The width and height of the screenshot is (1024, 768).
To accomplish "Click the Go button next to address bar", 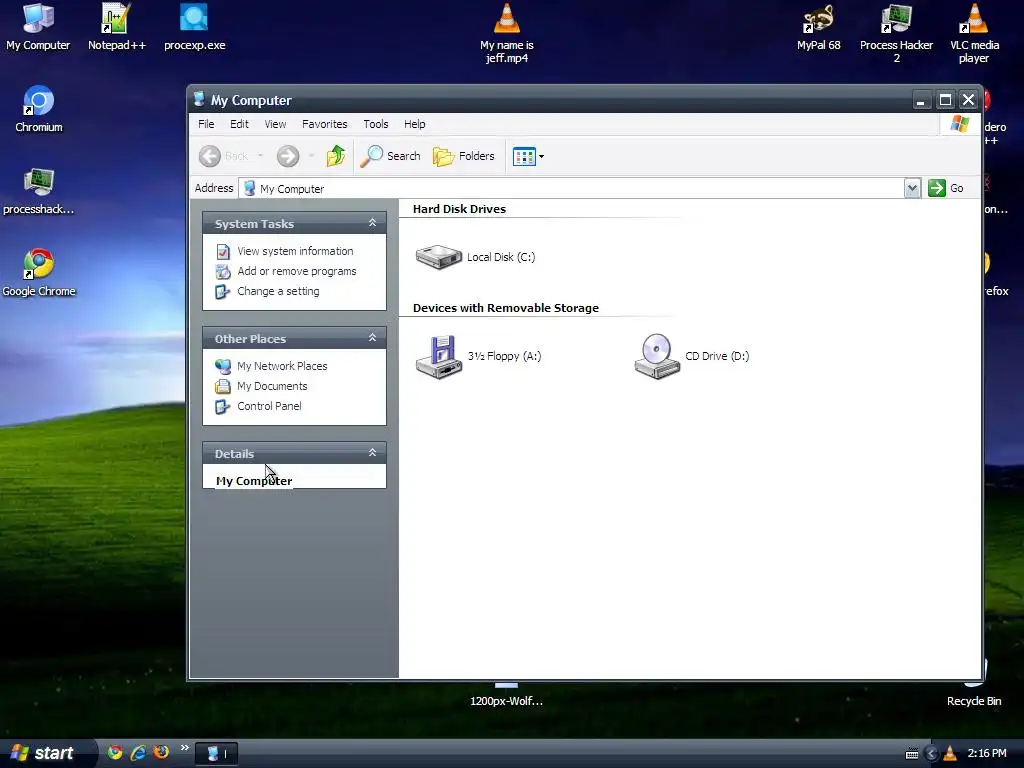I will click(x=946, y=188).
